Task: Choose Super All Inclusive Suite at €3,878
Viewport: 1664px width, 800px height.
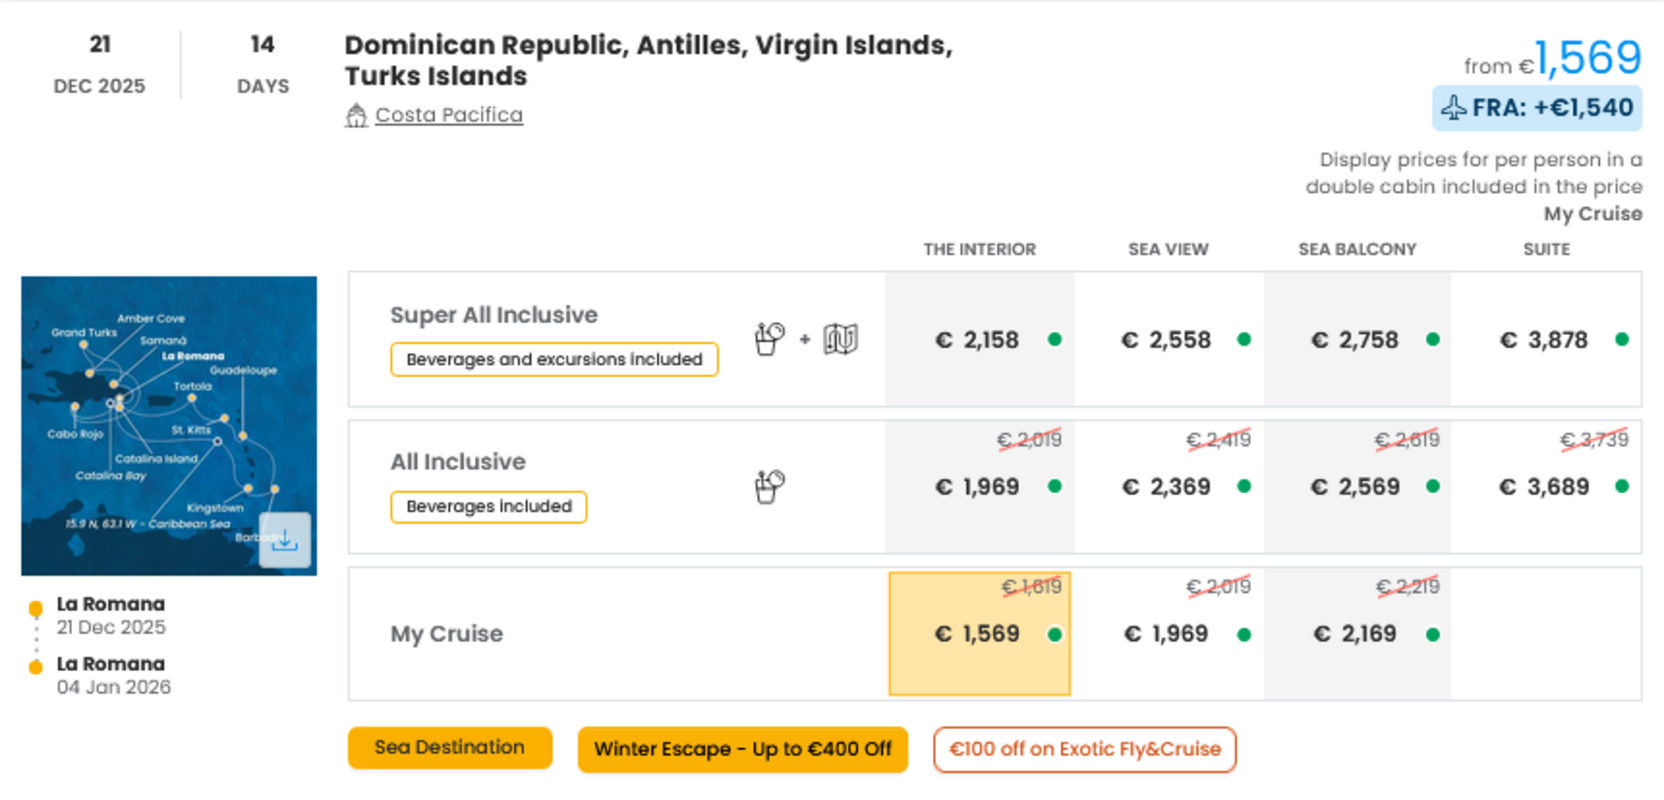Action: (1547, 340)
